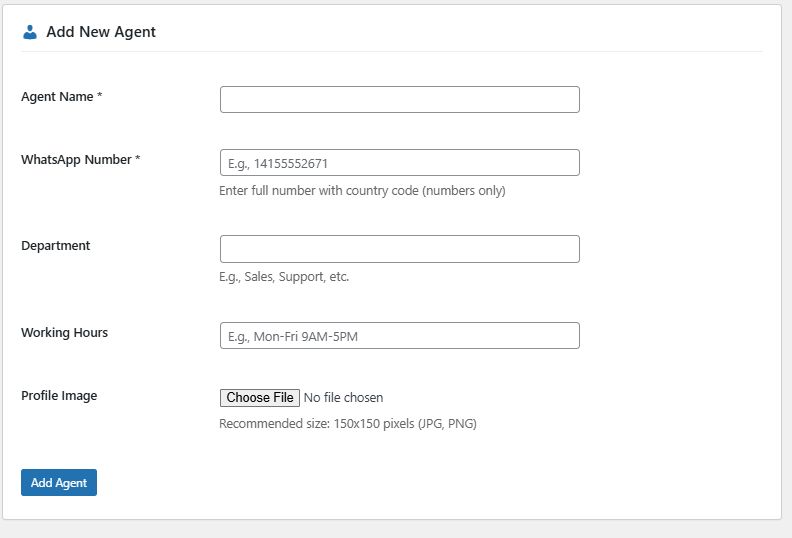Focus the Department text field
Viewport: 792px width, 538px height.
tap(399, 249)
